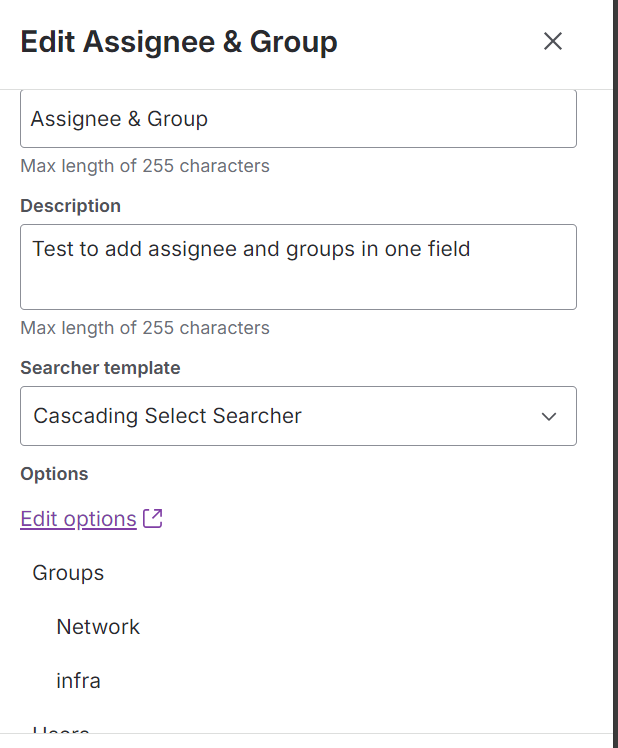Click the chevron arrow in Searcher template box
618x748 pixels.
pyautogui.click(x=548, y=416)
